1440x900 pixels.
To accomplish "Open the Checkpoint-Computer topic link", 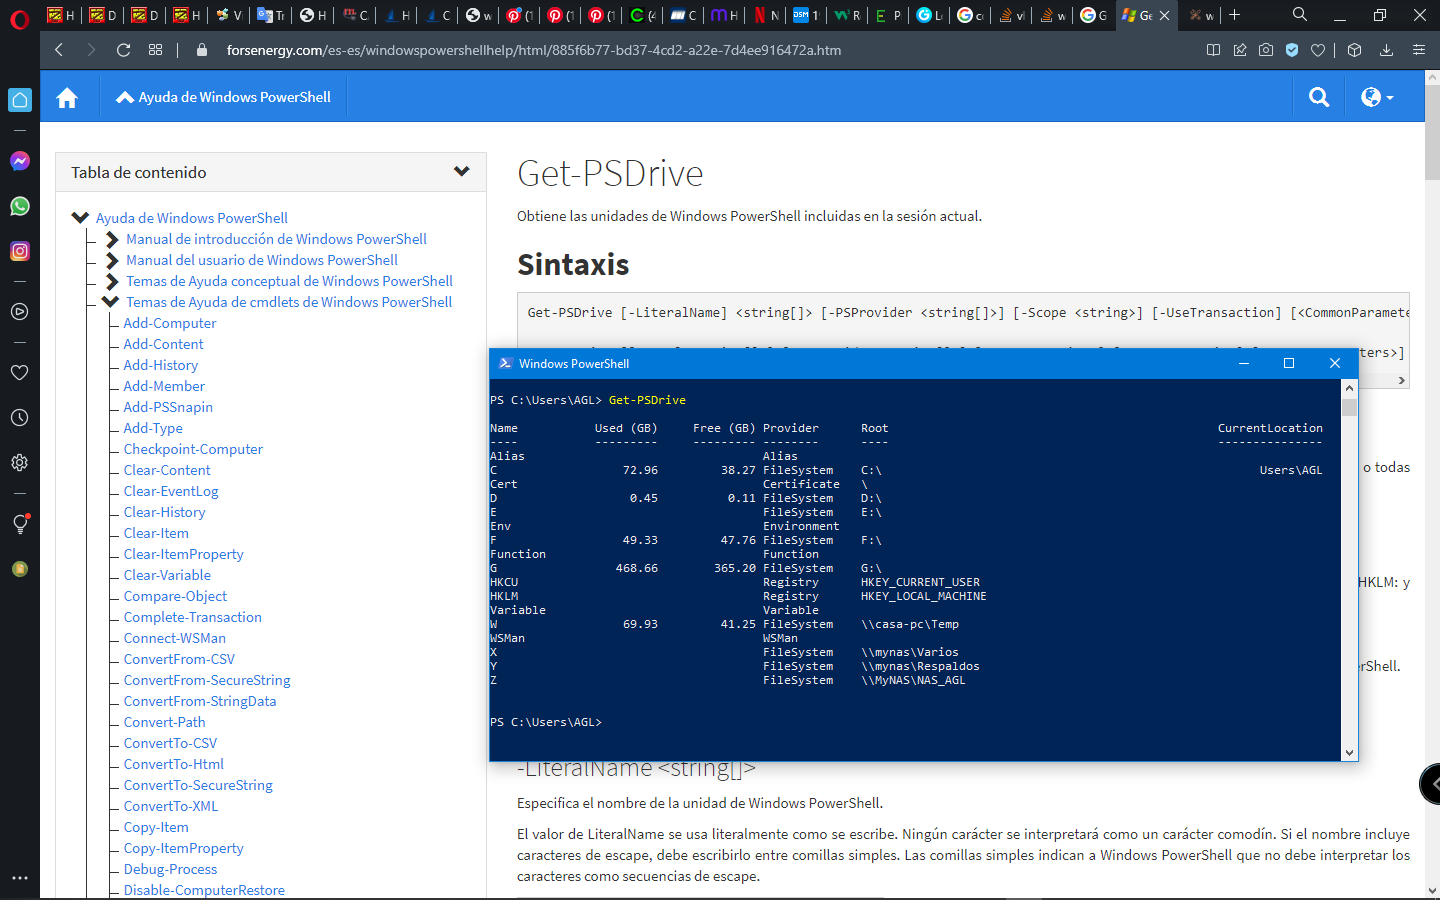I will tap(193, 449).
